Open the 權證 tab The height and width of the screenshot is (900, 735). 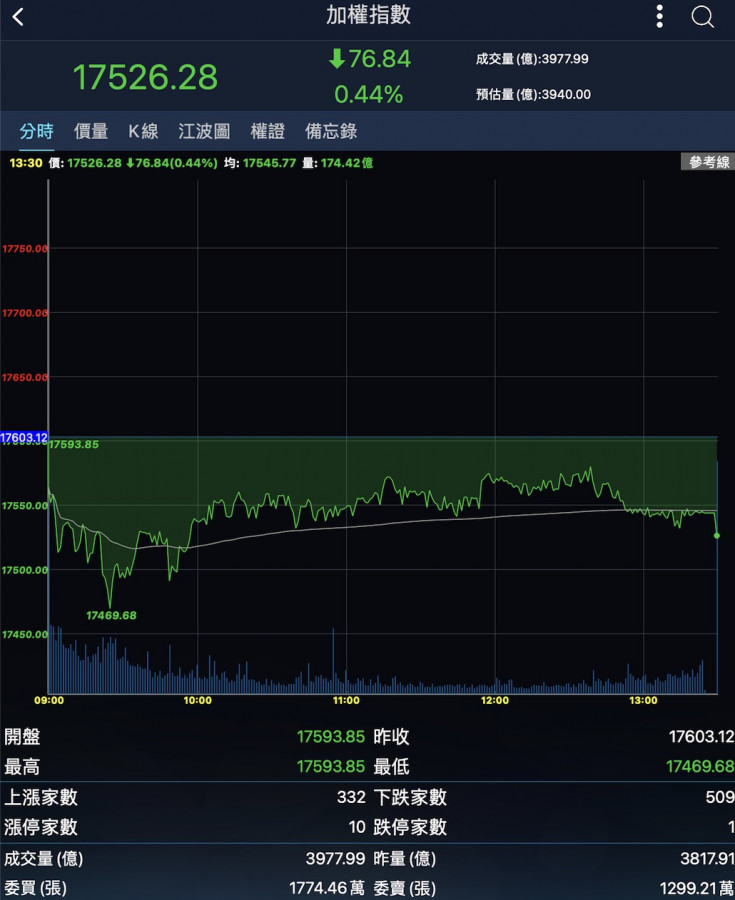(x=267, y=131)
